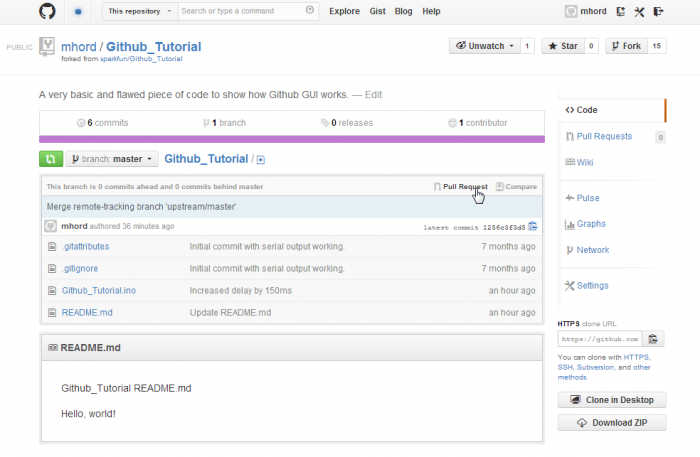Expand the Unwatch dropdown button
This screenshot has width=700, height=457.
(x=485, y=46)
